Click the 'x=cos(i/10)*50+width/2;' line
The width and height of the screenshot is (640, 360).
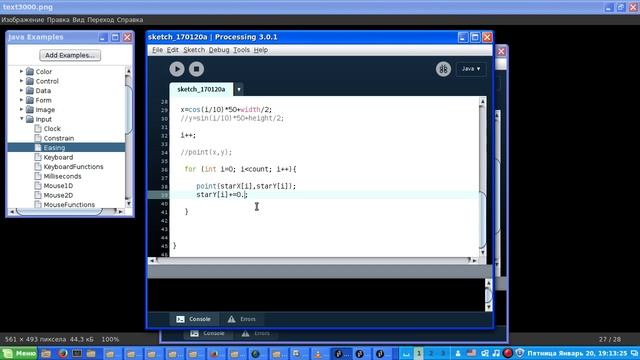coord(226,109)
